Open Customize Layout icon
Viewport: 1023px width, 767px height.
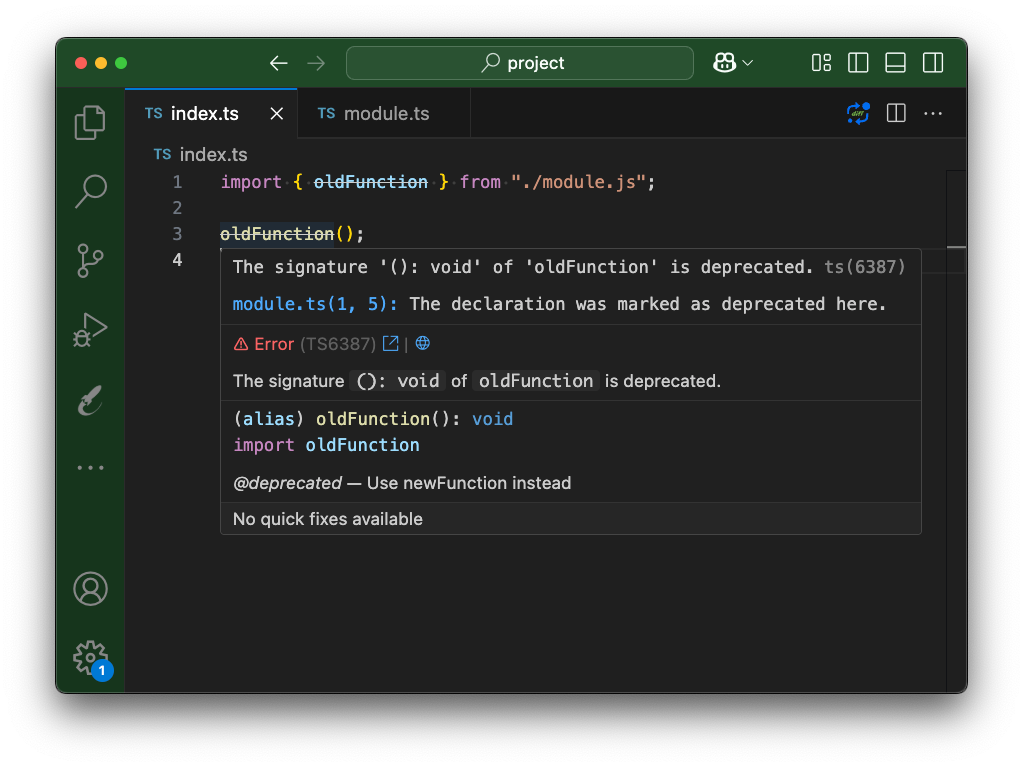point(821,63)
